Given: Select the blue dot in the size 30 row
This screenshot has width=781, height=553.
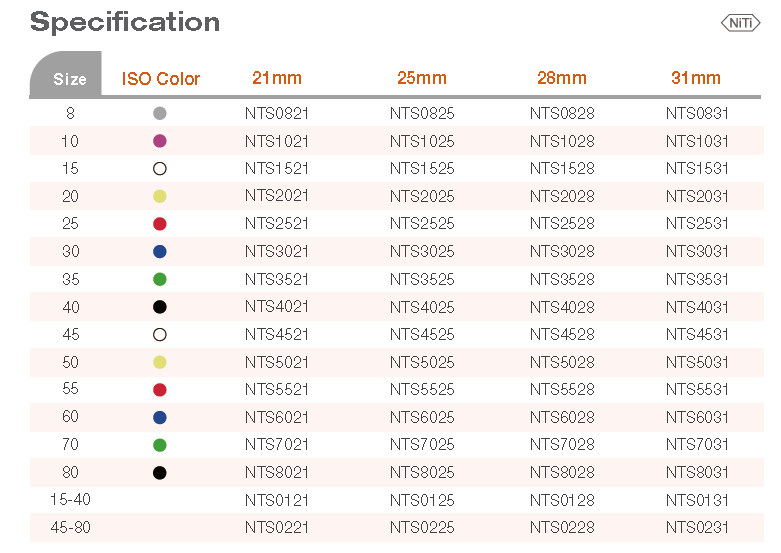Looking at the screenshot, I should 160,252.
